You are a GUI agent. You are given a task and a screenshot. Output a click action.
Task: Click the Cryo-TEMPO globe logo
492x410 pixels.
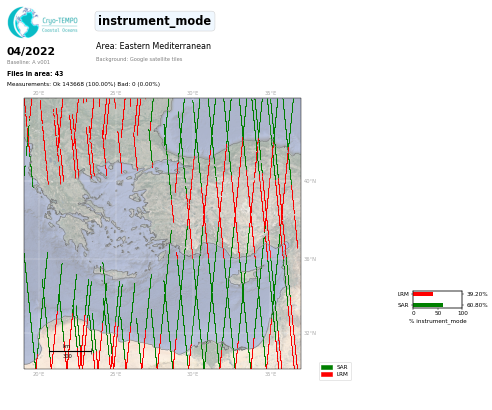23,22
